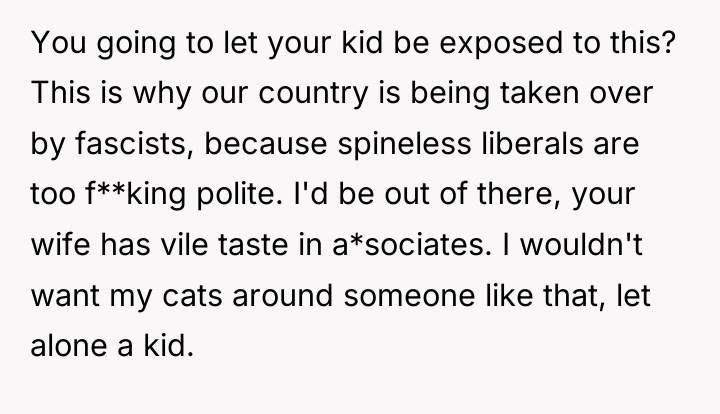The width and height of the screenshot is (720, 414).
Task: Click the word "vile" in the text
Action: [x=184, y=244]
